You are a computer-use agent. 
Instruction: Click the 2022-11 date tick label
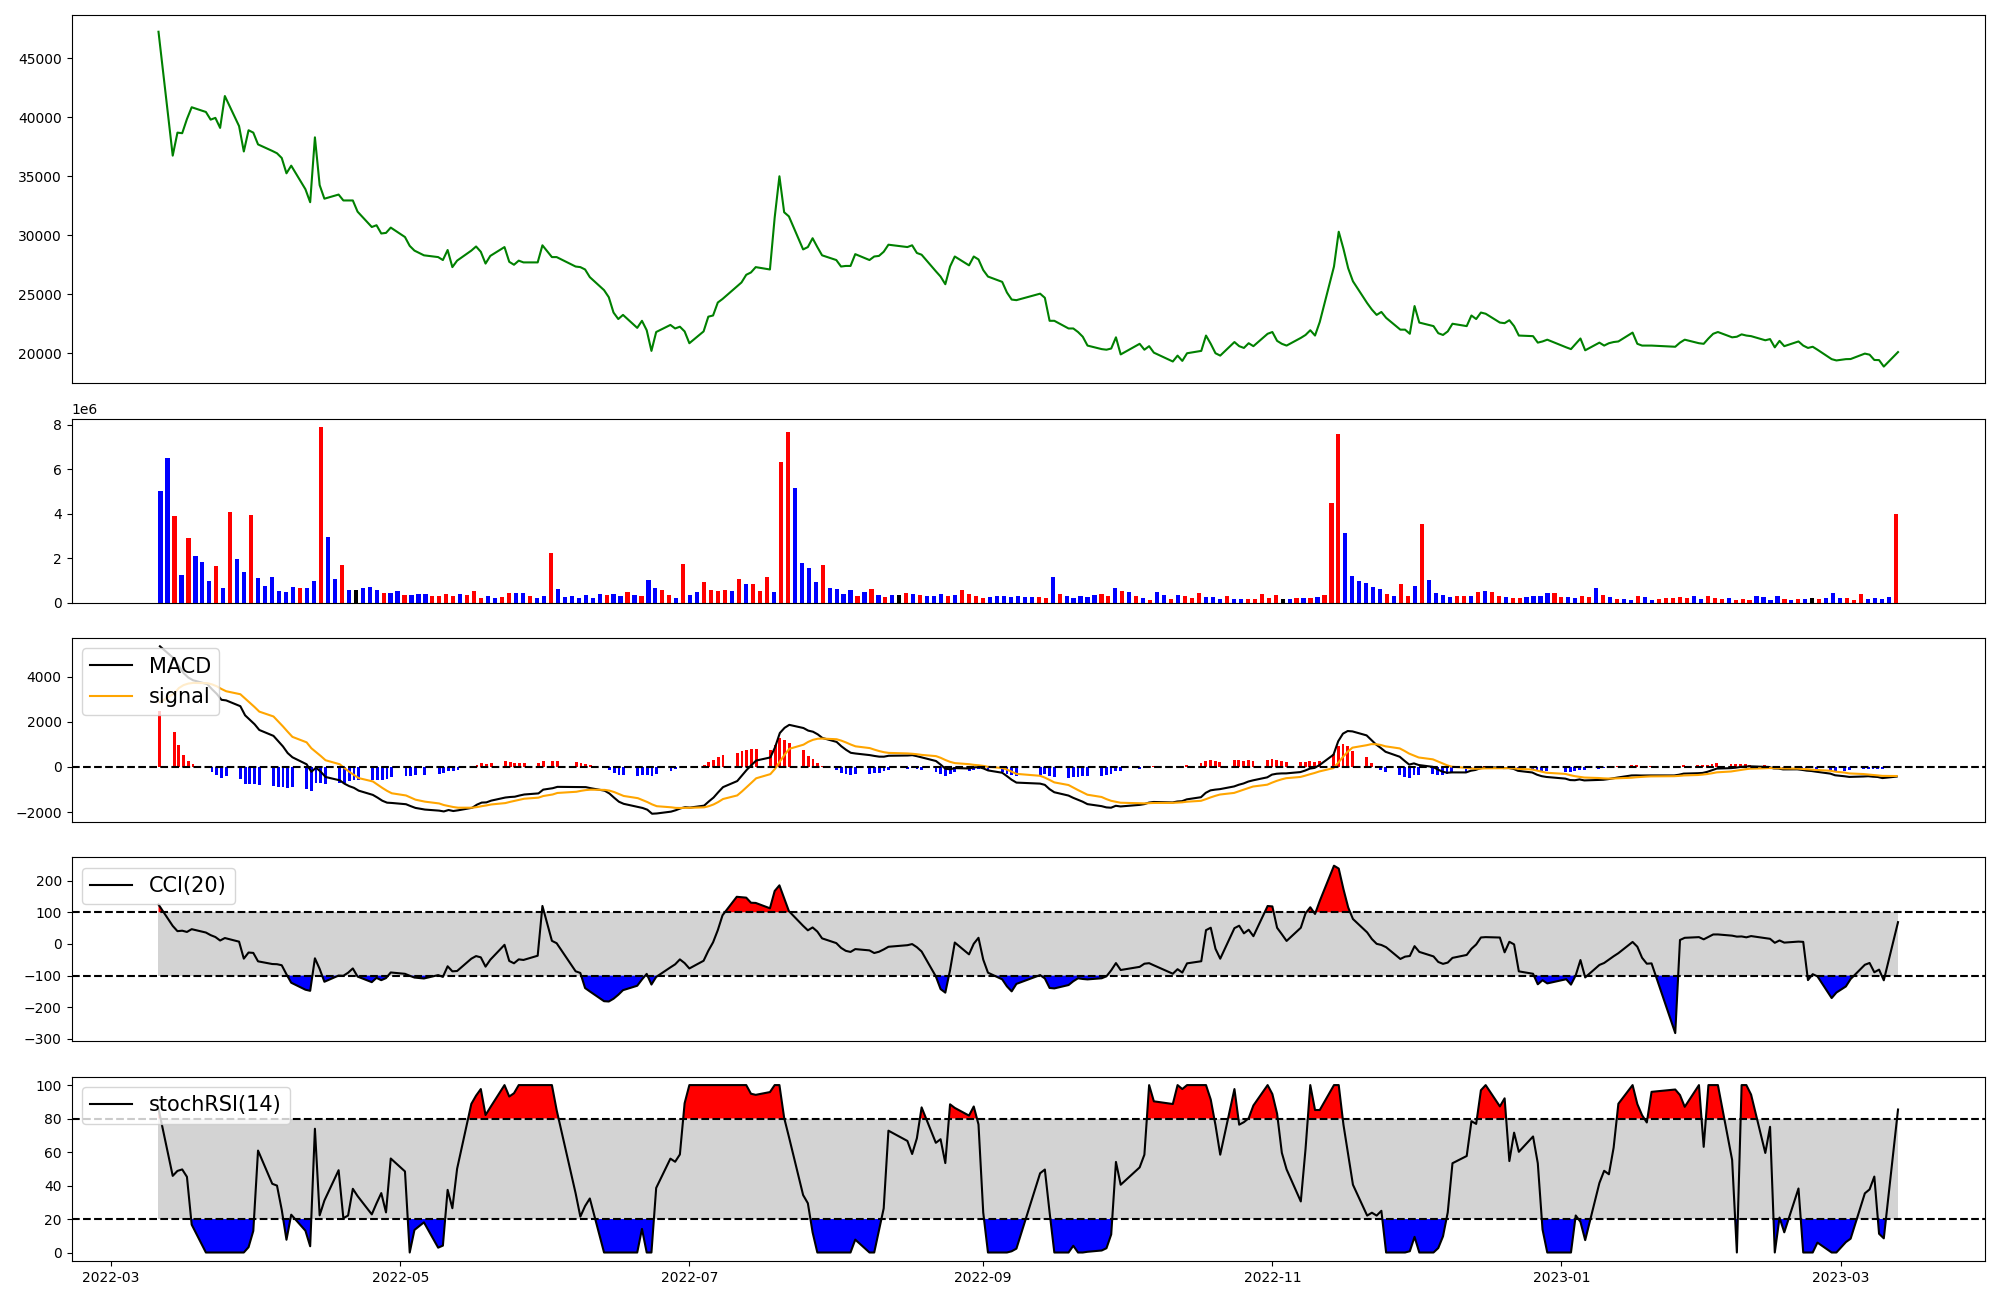1272,1277
